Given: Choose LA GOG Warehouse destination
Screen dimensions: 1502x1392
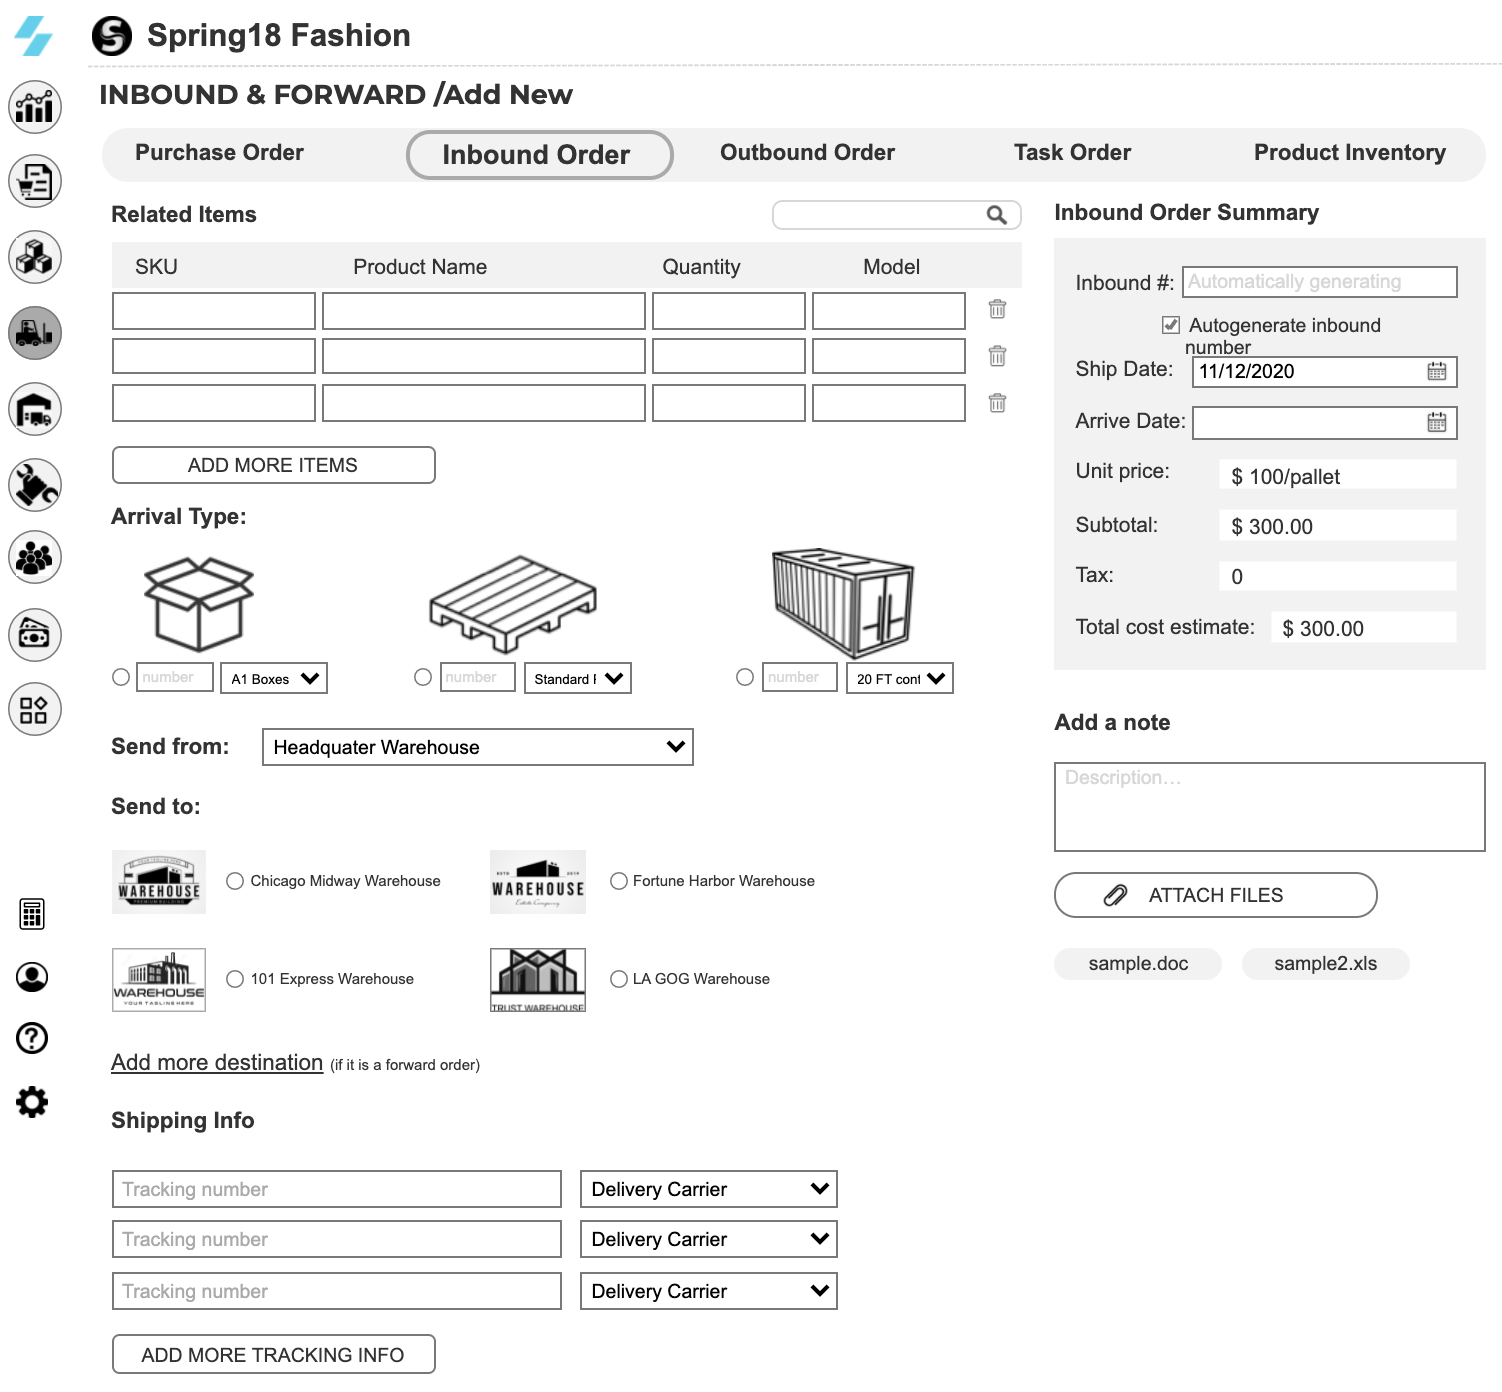Looking at the screenshot, I should pos(619,979).
